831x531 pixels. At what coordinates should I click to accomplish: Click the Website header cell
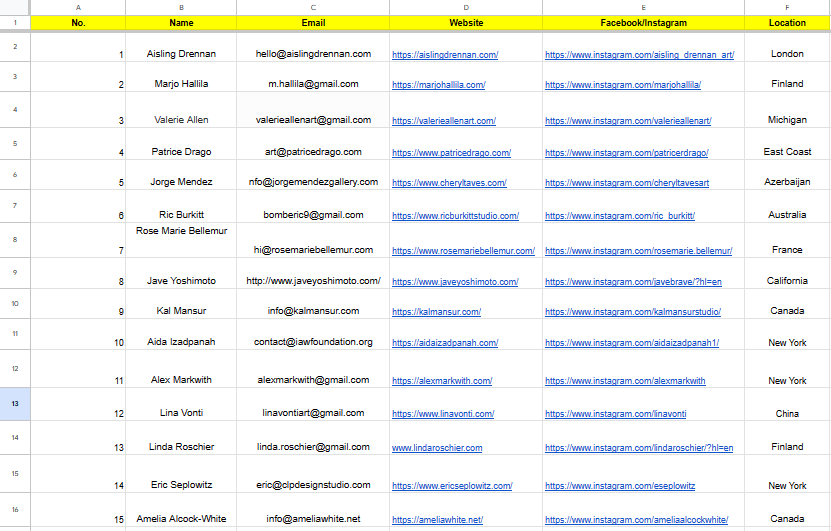pyautogui.click(x=466, y=23)
